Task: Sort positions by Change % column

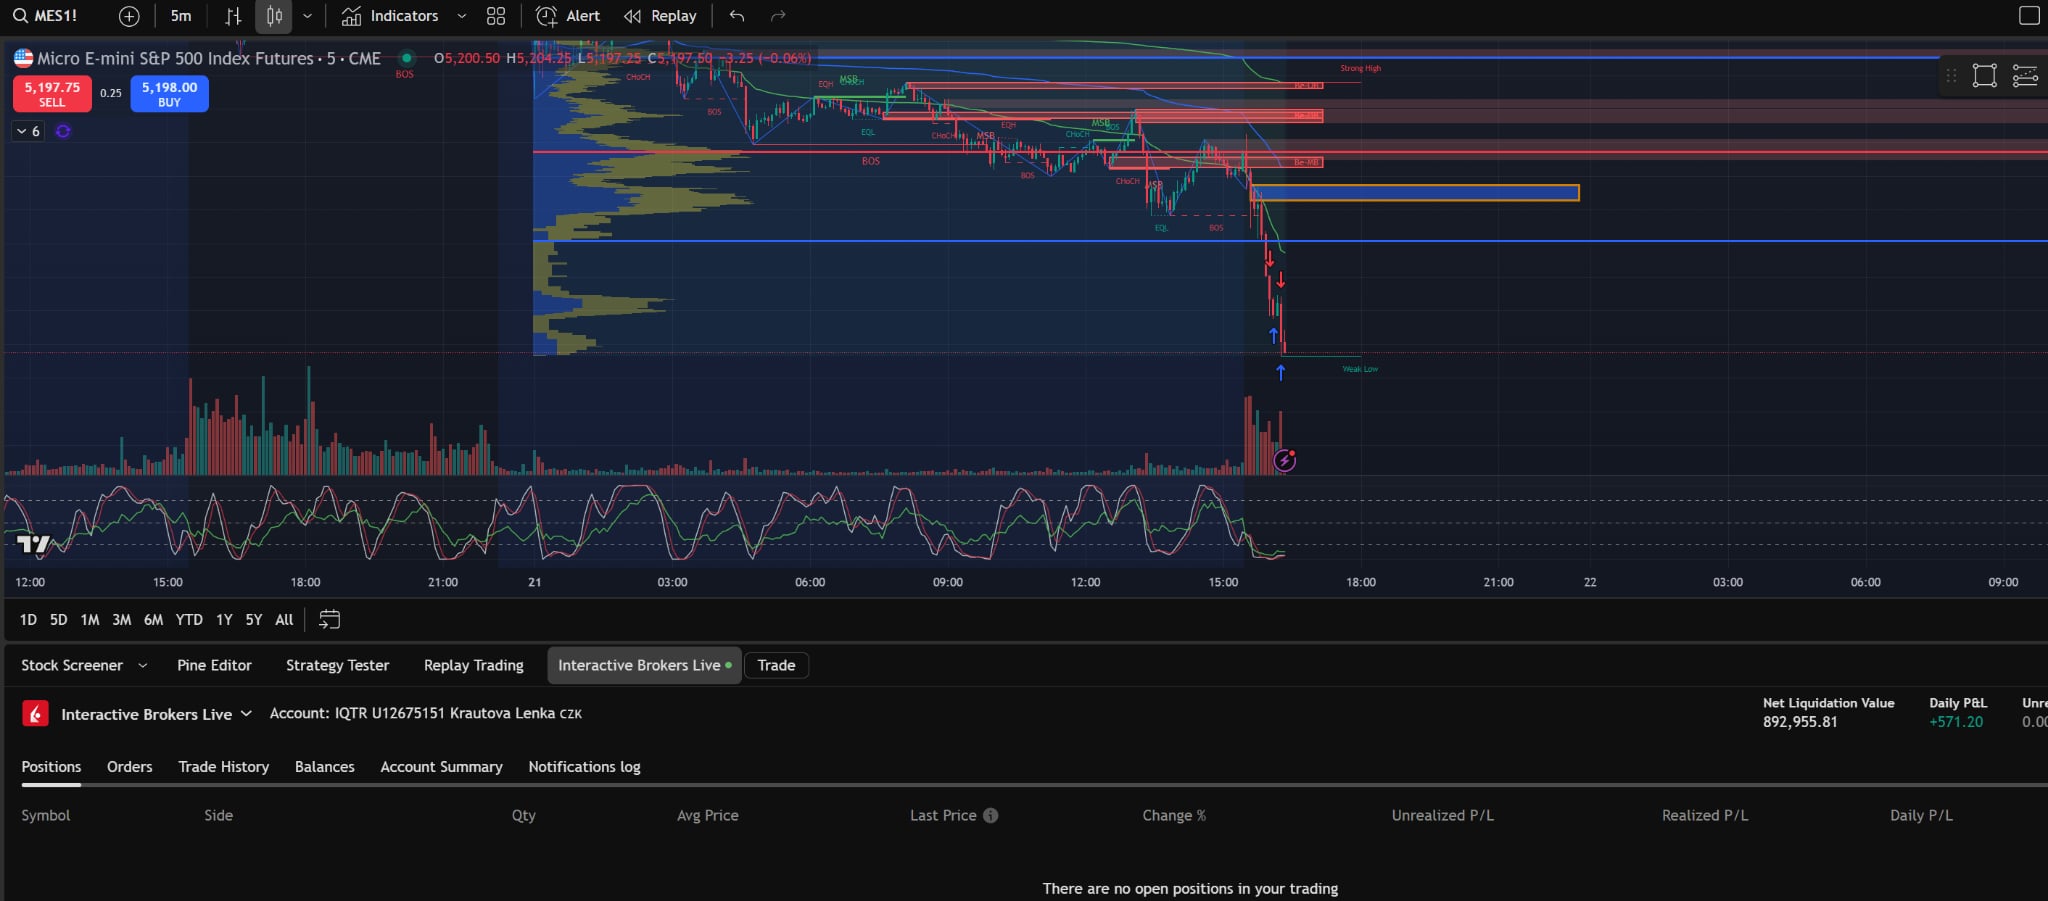Action: point(1174,815)
